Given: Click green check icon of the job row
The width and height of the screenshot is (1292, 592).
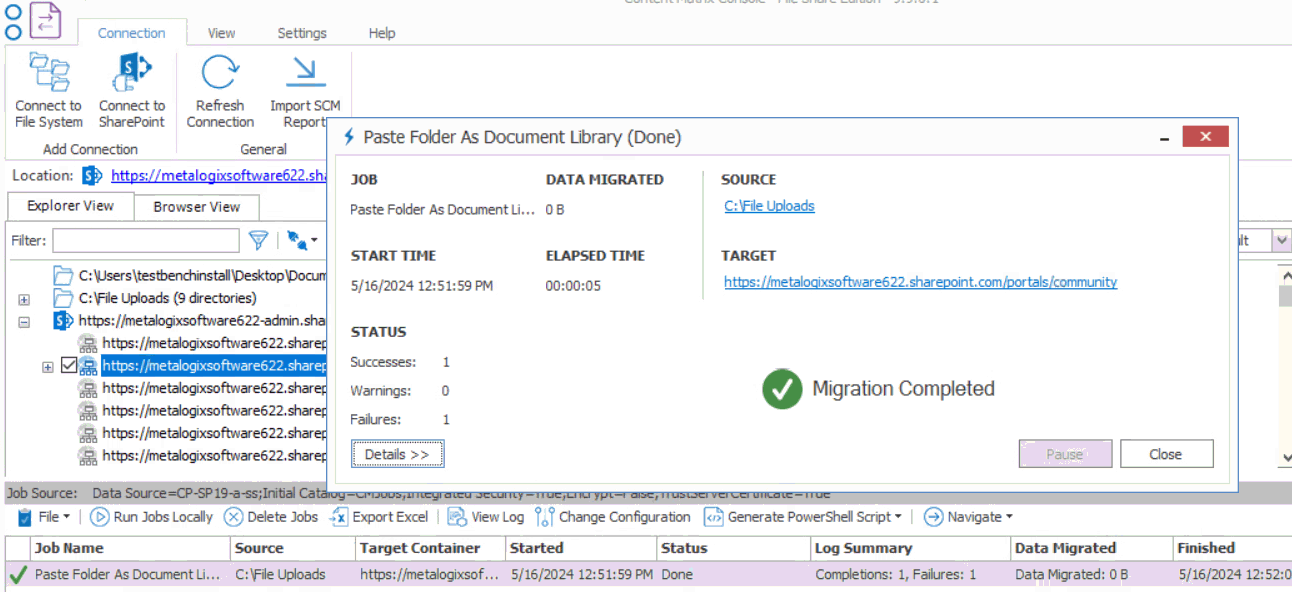Looking at the screenshot, I should pos(18,575).
